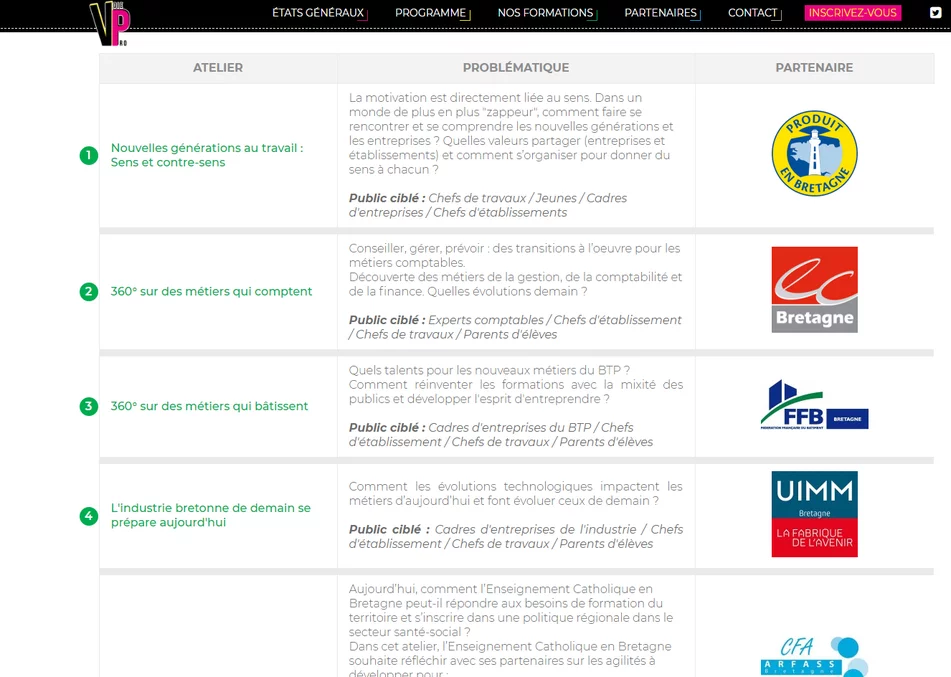Go to Nos Formations menu

click(545, 13)
